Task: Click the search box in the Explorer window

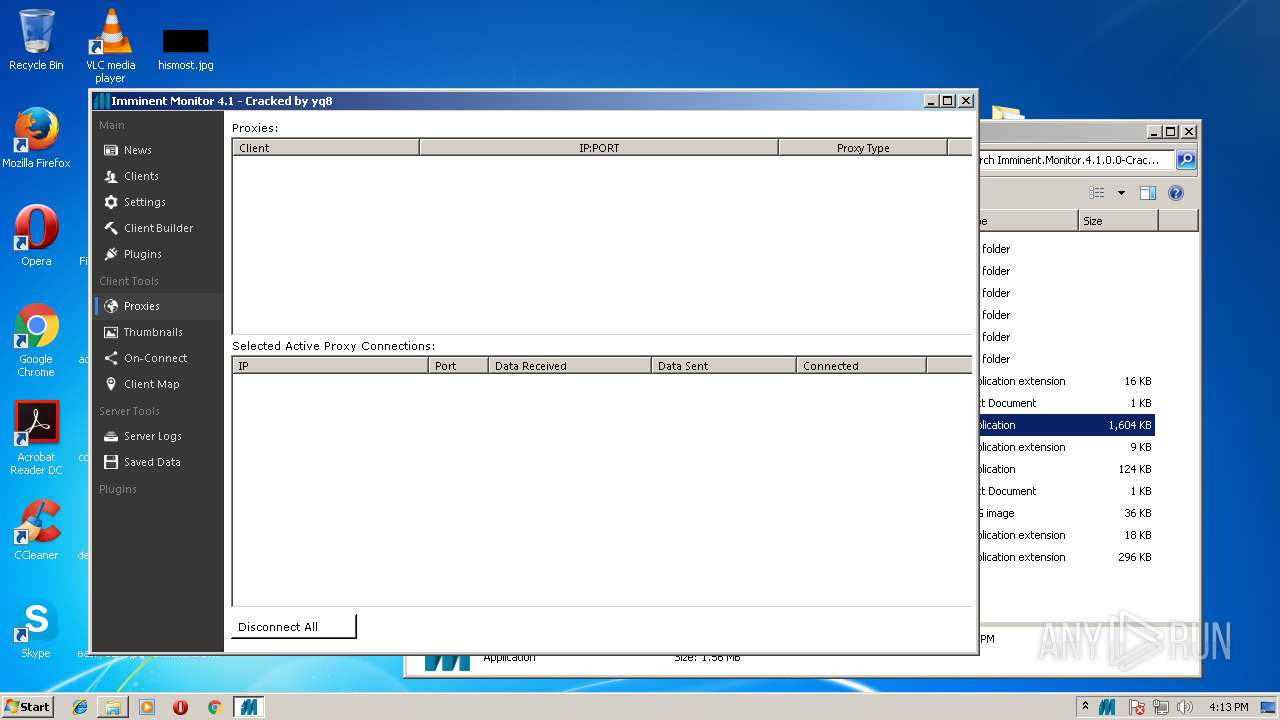Action: (1076, 160)
